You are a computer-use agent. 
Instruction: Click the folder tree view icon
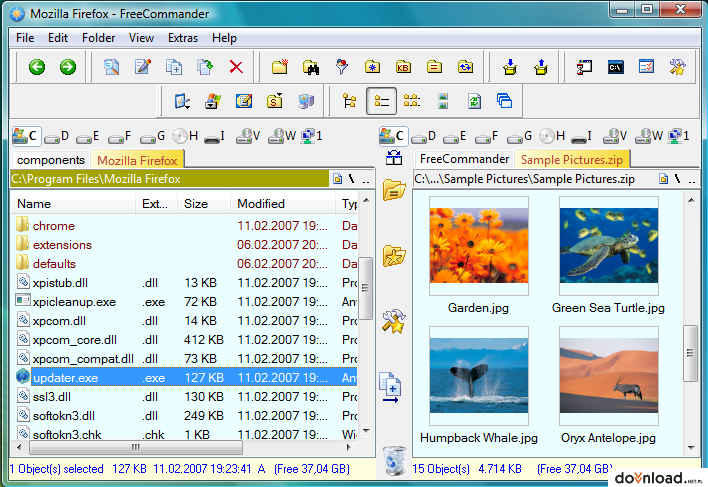point(349,101)
